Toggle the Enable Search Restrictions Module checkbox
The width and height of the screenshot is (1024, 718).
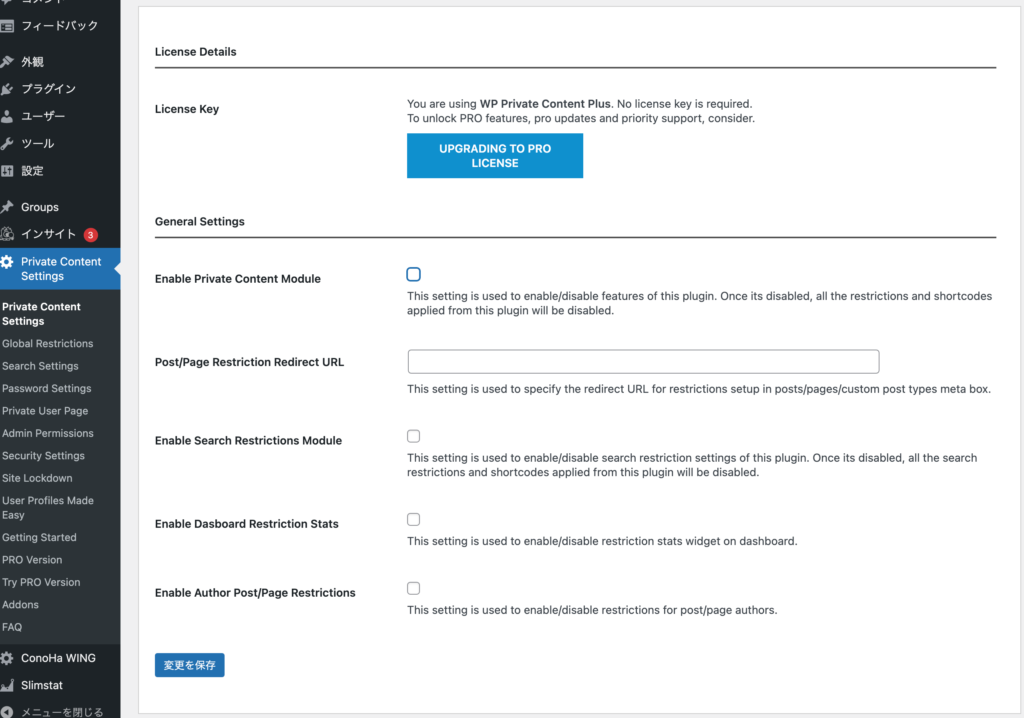tap(413, 436)
